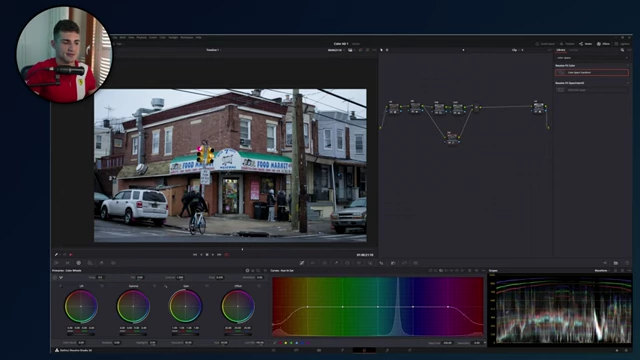
Task: Click the Saturation value field under wheels
Action: pyautogui.click(x=188, y=343)
